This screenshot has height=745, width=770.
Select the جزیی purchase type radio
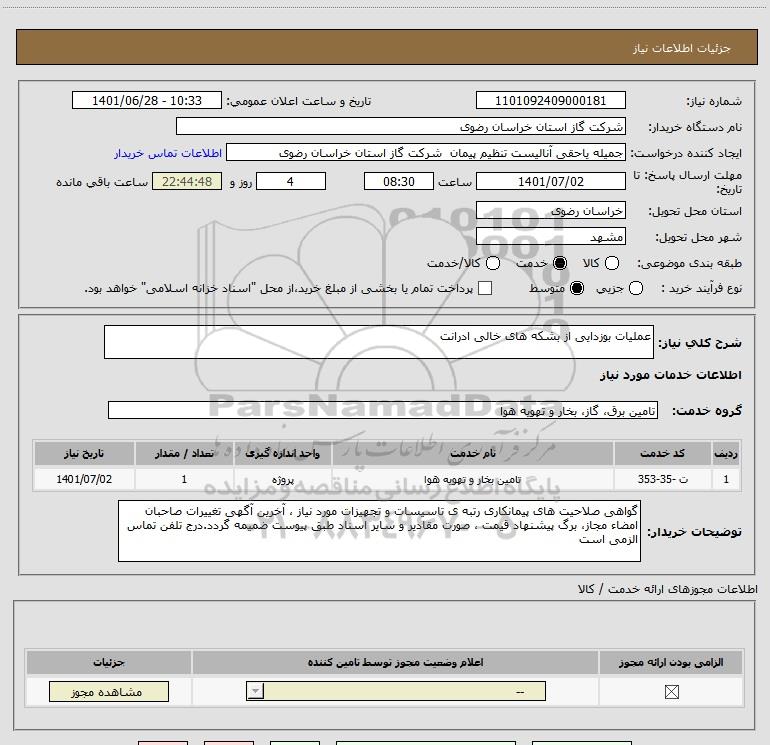[x=635, y=288]
